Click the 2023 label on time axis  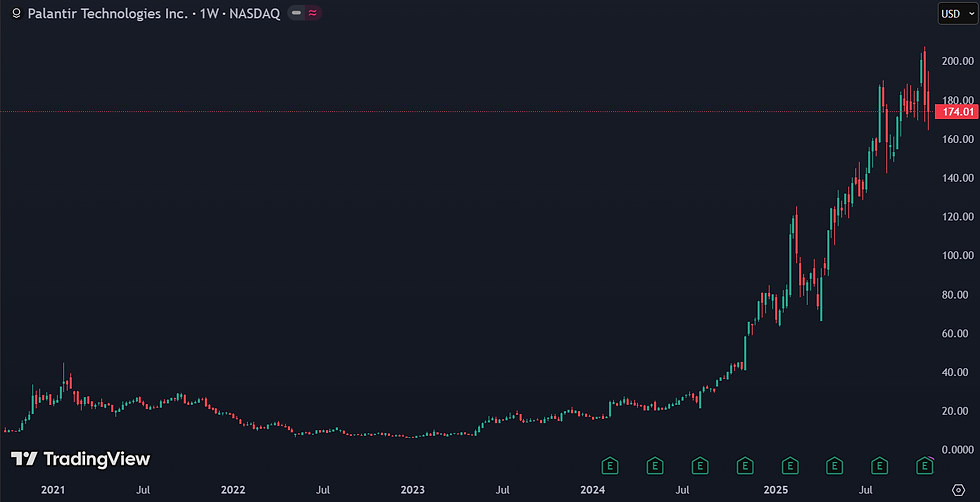tap(412, 489)
